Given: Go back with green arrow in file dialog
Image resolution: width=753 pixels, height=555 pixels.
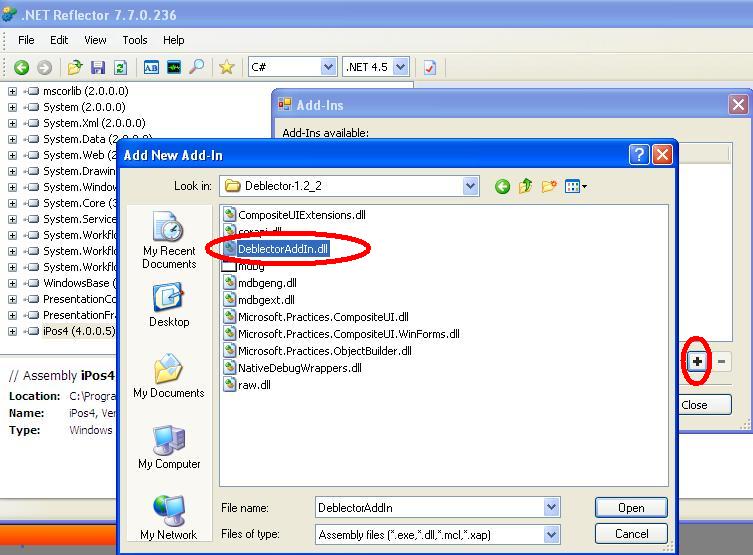Looking at the screenshot, I should pyautogui.click(x=502, y=186).
